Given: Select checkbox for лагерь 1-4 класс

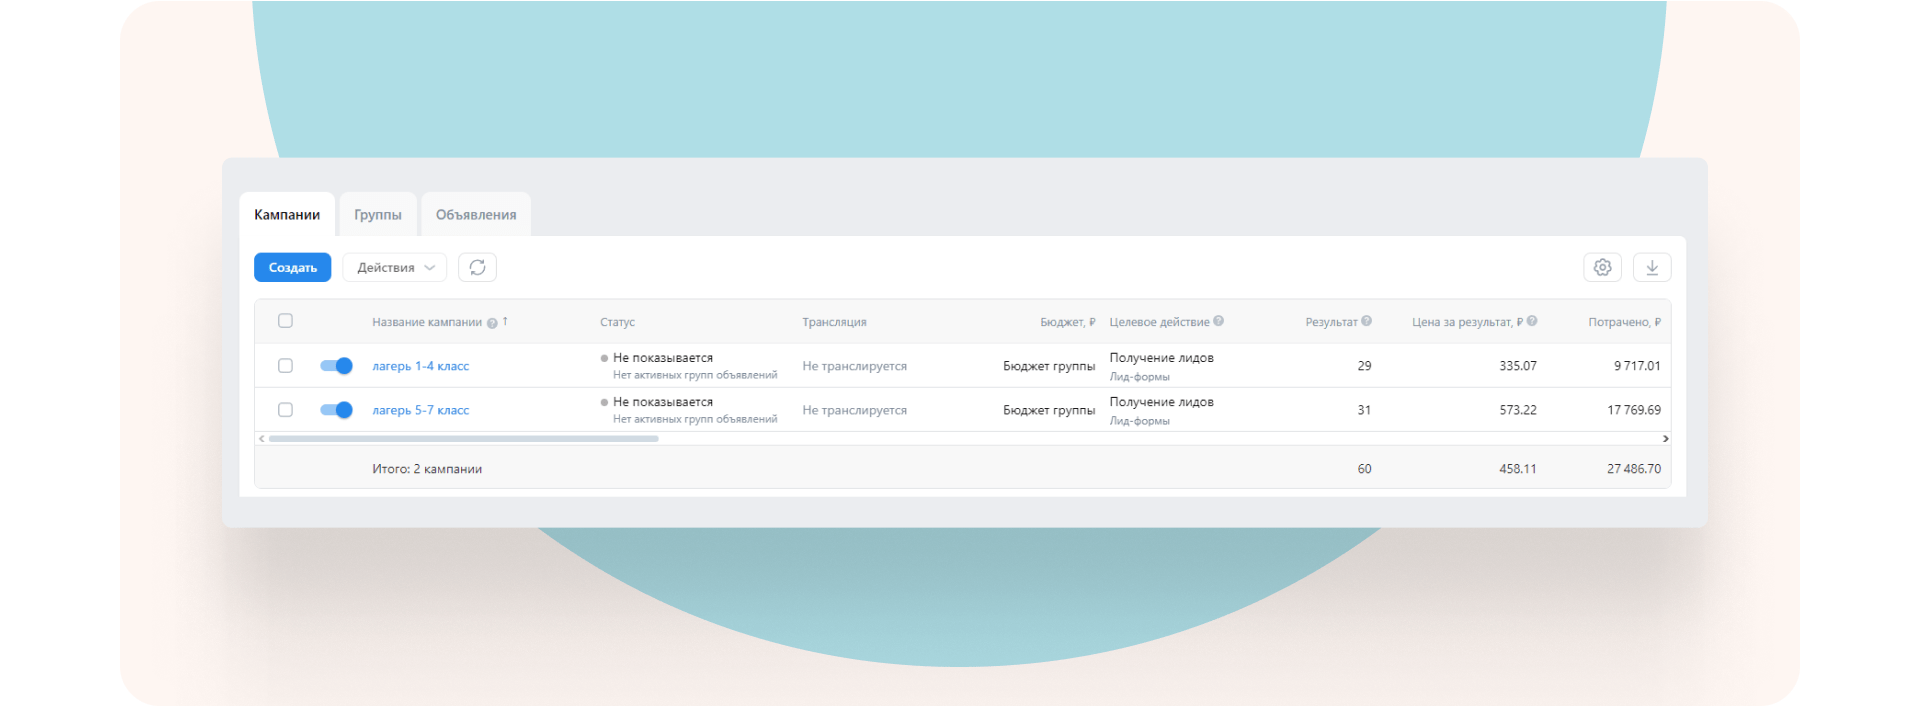Looking at the screenshot, I should click(x=285, y=366).
